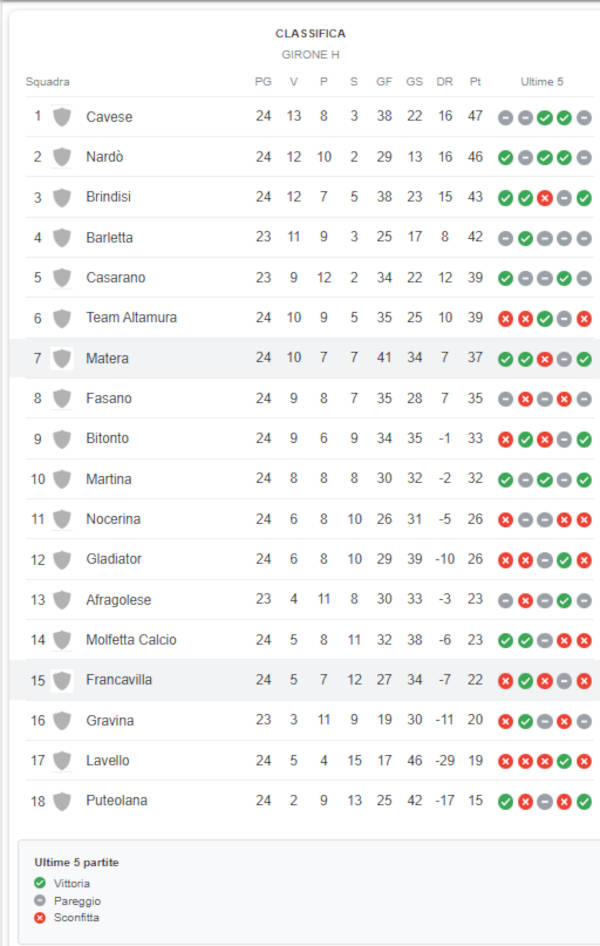Click the Puteolana team shield icon
Screen dimensions: 600x946
[x=62, y=801]
